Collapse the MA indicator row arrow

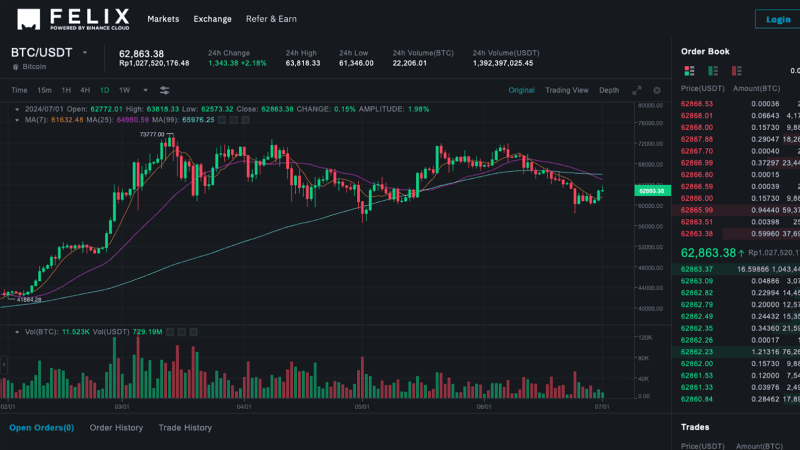[17, 120]
